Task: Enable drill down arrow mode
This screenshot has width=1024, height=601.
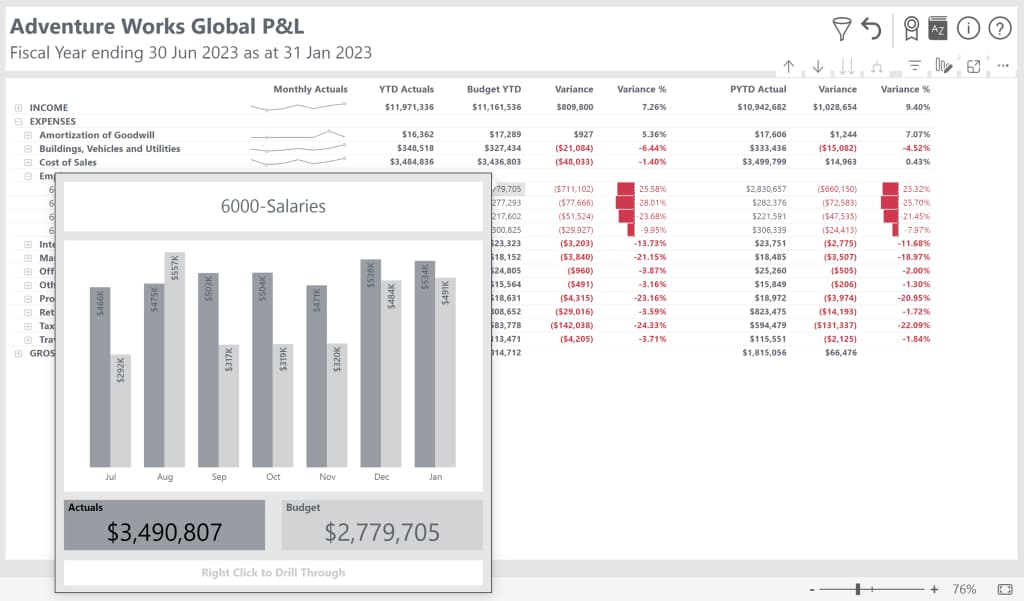Action: pyautogui.click(x=818, y=66)
